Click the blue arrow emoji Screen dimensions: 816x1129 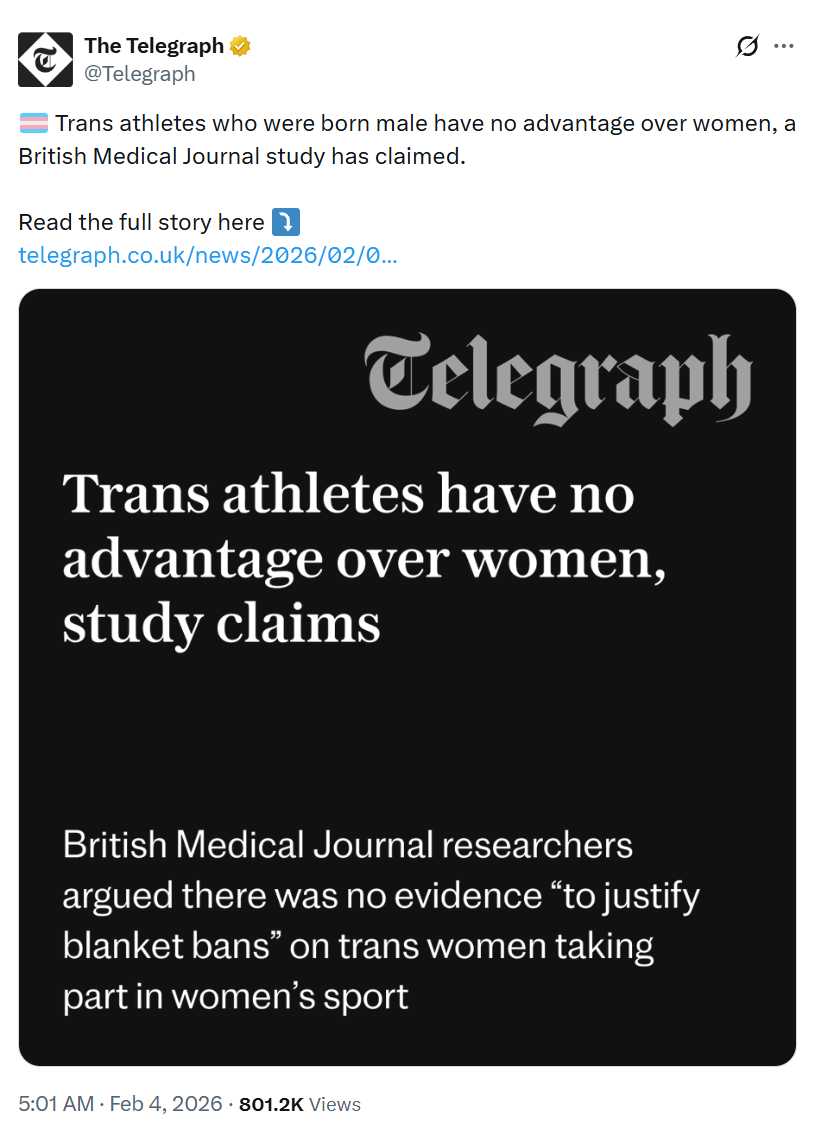(x=286, y=222)
